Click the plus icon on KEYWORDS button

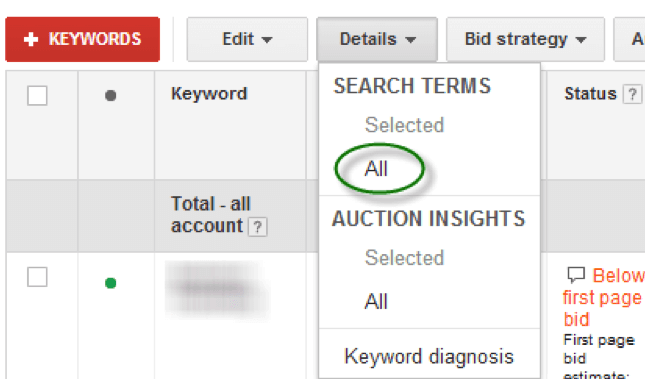(x=31, y=39)
